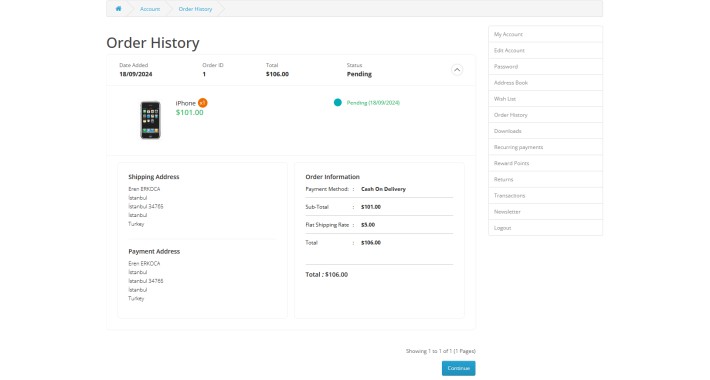The image size is (710, 380).
Task: Open Returns in the sidebar
Action: coord(545,179)
